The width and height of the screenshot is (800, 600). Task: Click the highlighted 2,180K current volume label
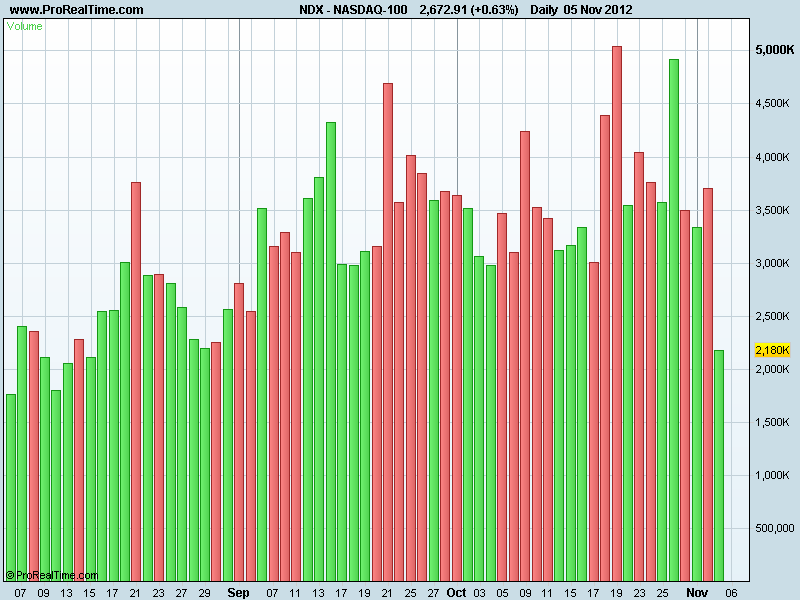(x=772, y=350)
